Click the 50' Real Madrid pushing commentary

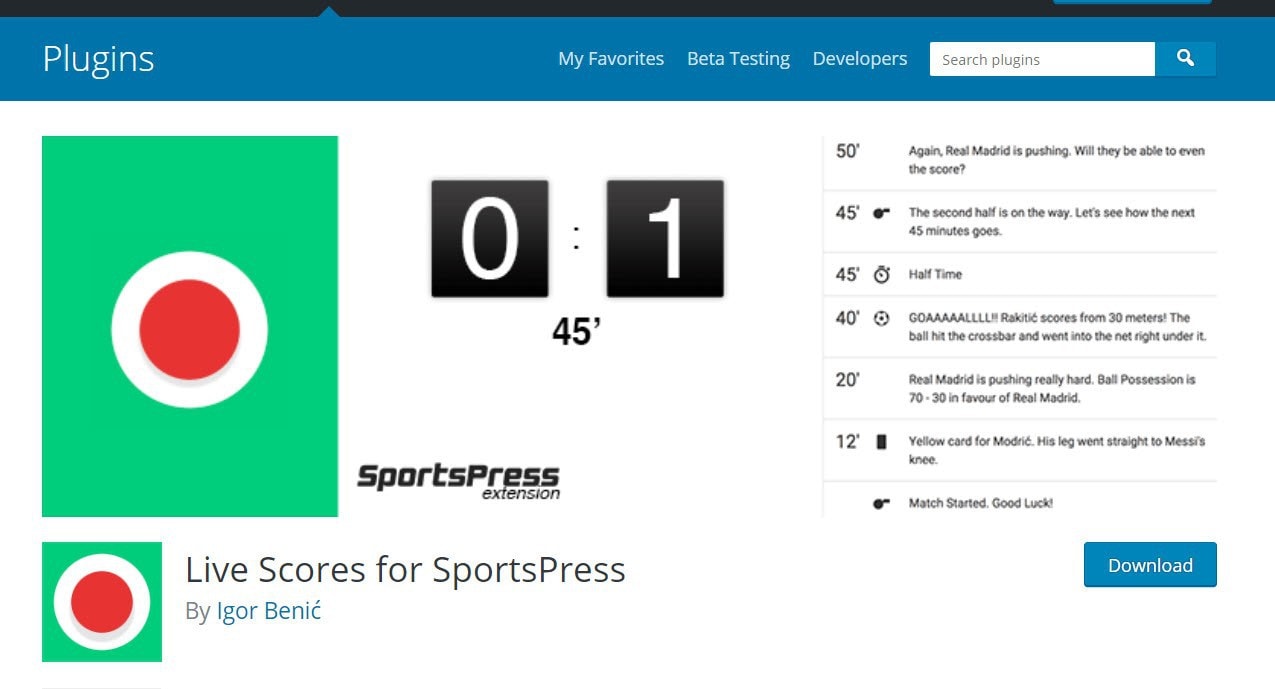click(x=1056, y=160)
